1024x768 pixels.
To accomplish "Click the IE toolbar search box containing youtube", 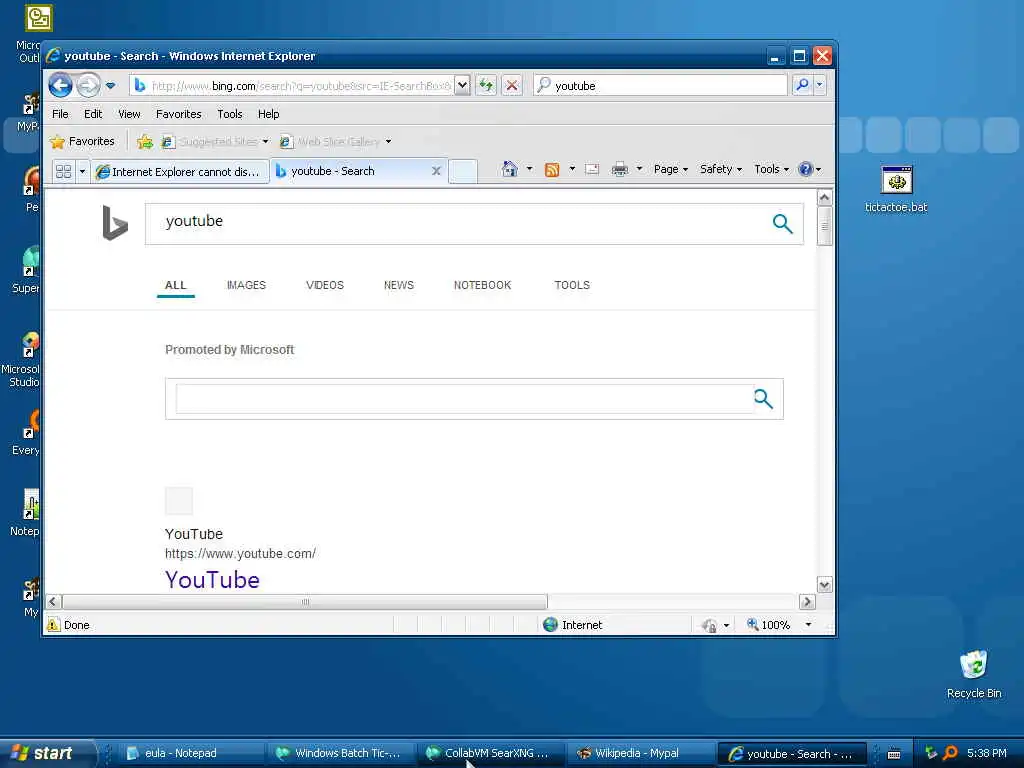I will [660, 86].
